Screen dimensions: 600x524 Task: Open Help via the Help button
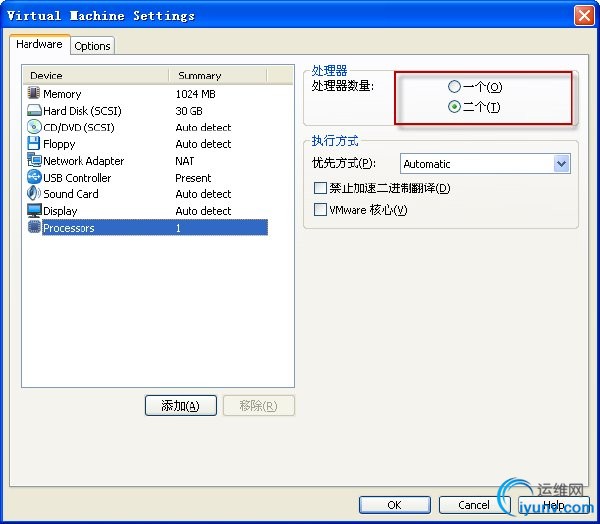coord(554,505)
